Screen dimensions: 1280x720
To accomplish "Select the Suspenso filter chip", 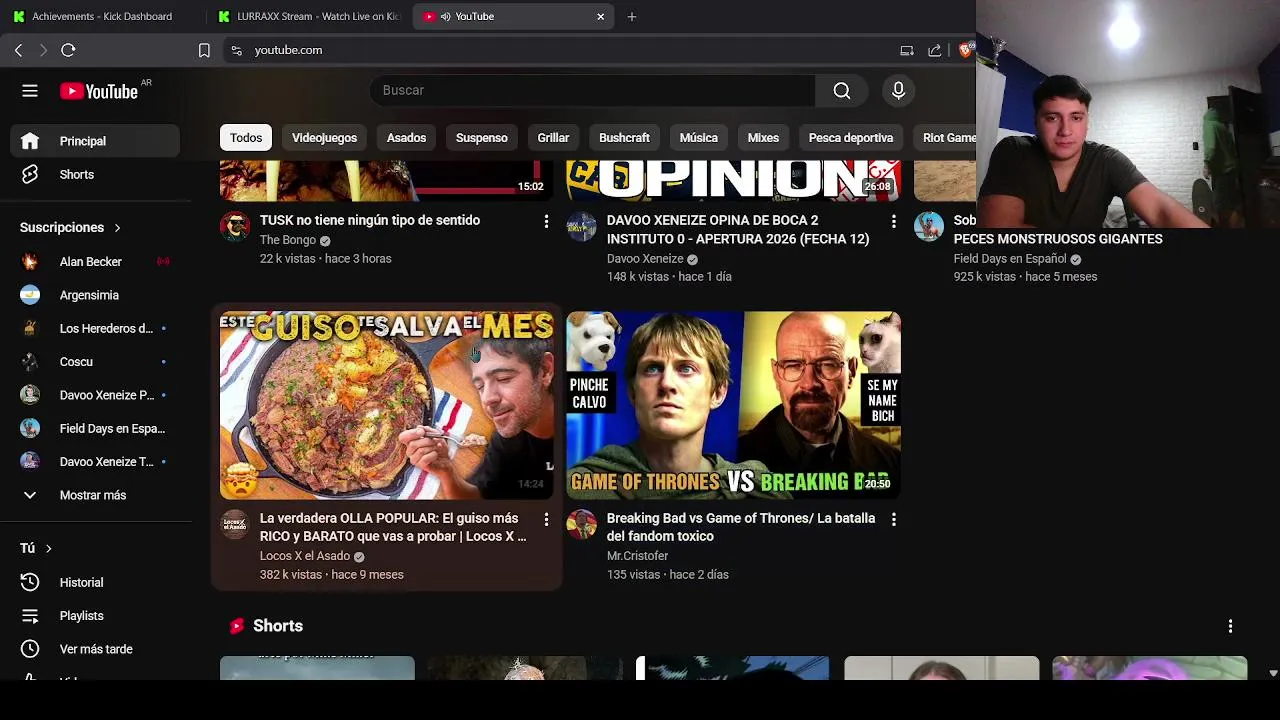I will pyautogui.click(x=482, y=138).
